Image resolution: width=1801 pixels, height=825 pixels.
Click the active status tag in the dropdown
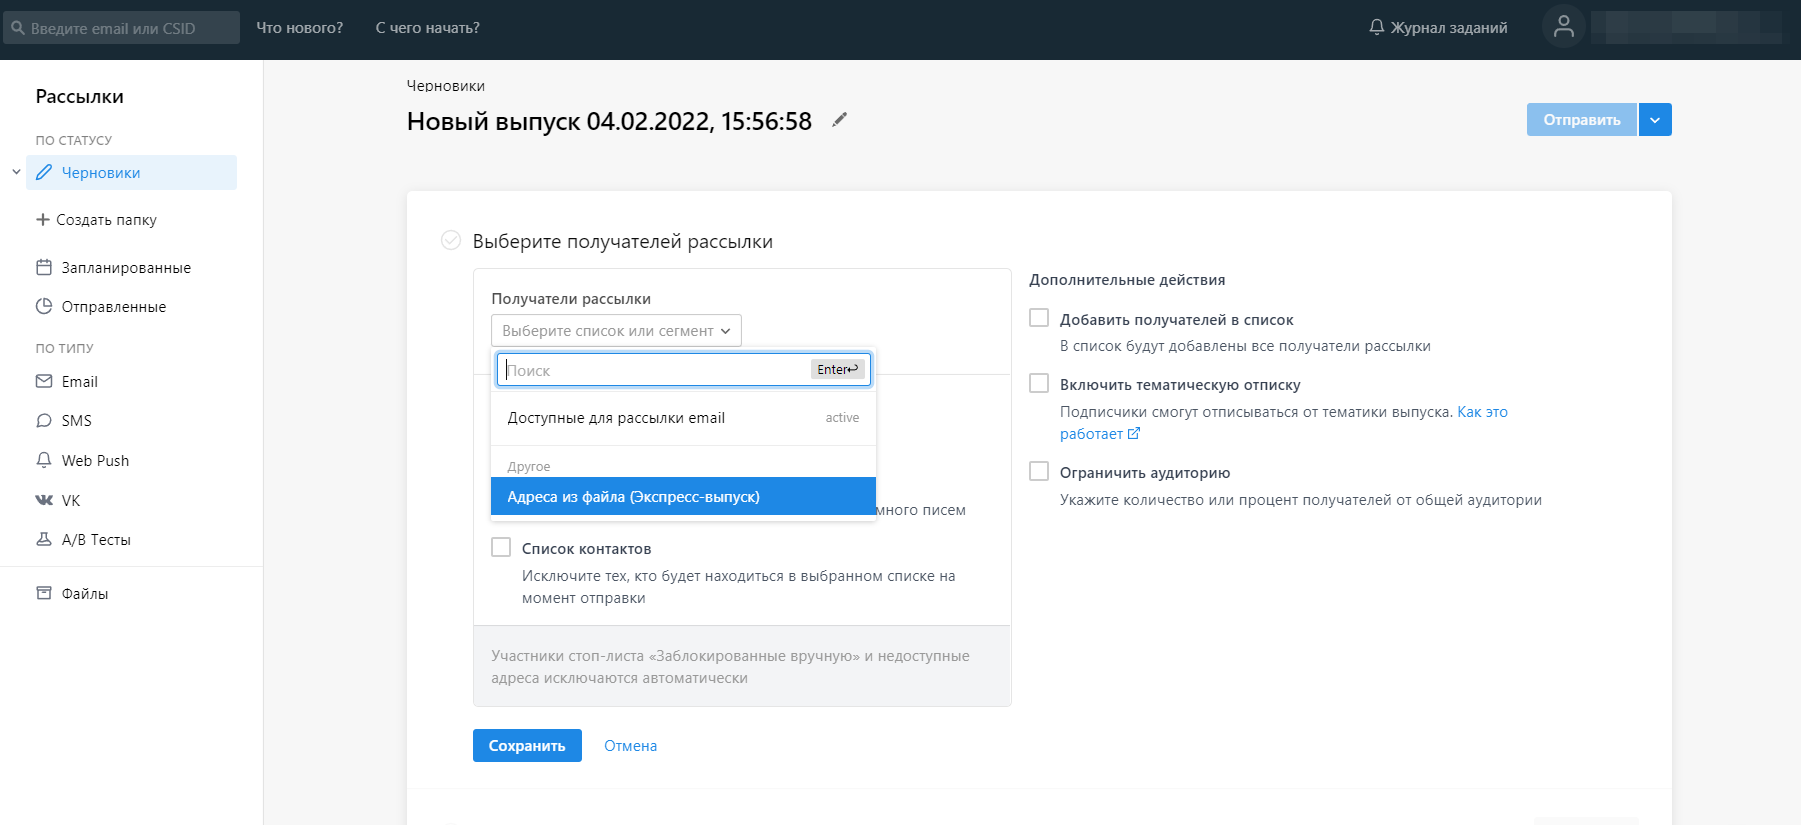pyautogui.click(x=842, y=418)
